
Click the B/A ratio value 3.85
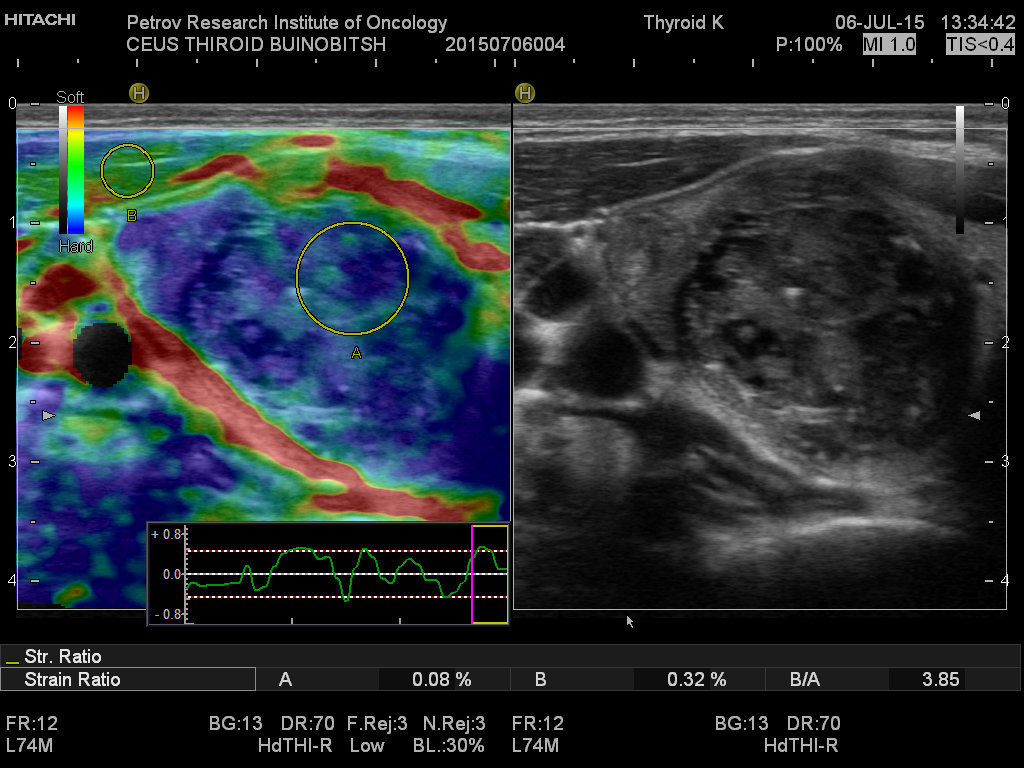pos(938,680)
